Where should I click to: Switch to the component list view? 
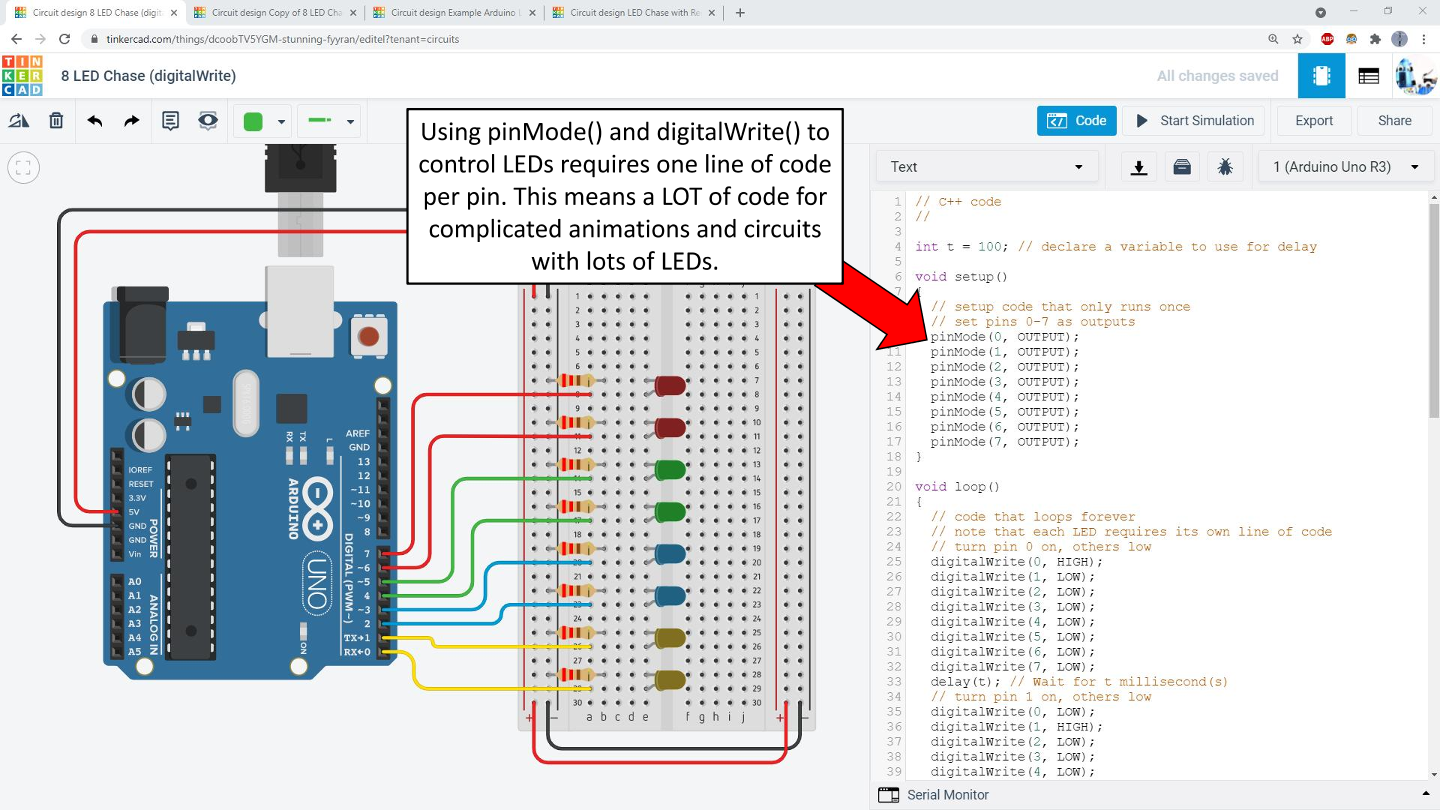[x=1369, y=76]
